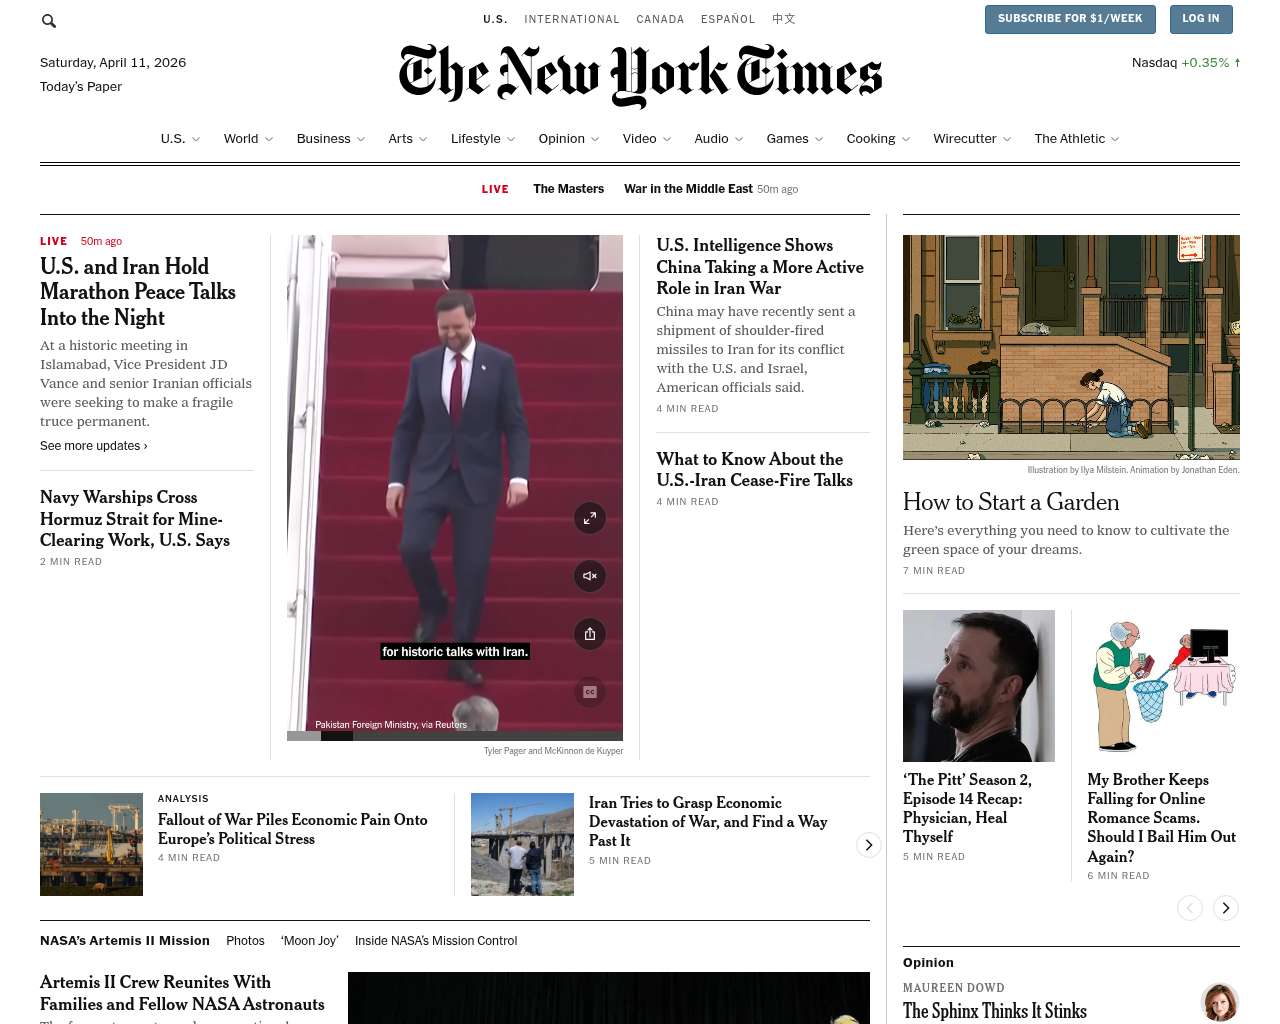
Task: Read Artemis II Crew Reunites headline
Action: coord(182,993)
